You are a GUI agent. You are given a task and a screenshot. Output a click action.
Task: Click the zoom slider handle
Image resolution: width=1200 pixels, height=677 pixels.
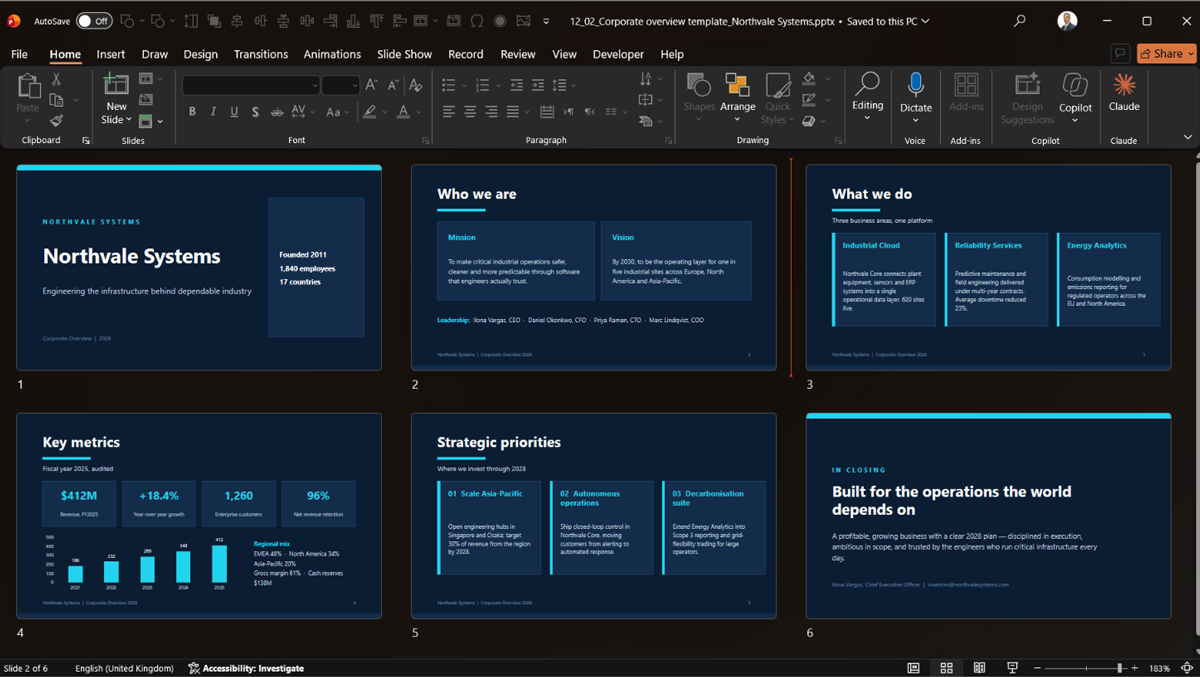tap(1120, 668)
